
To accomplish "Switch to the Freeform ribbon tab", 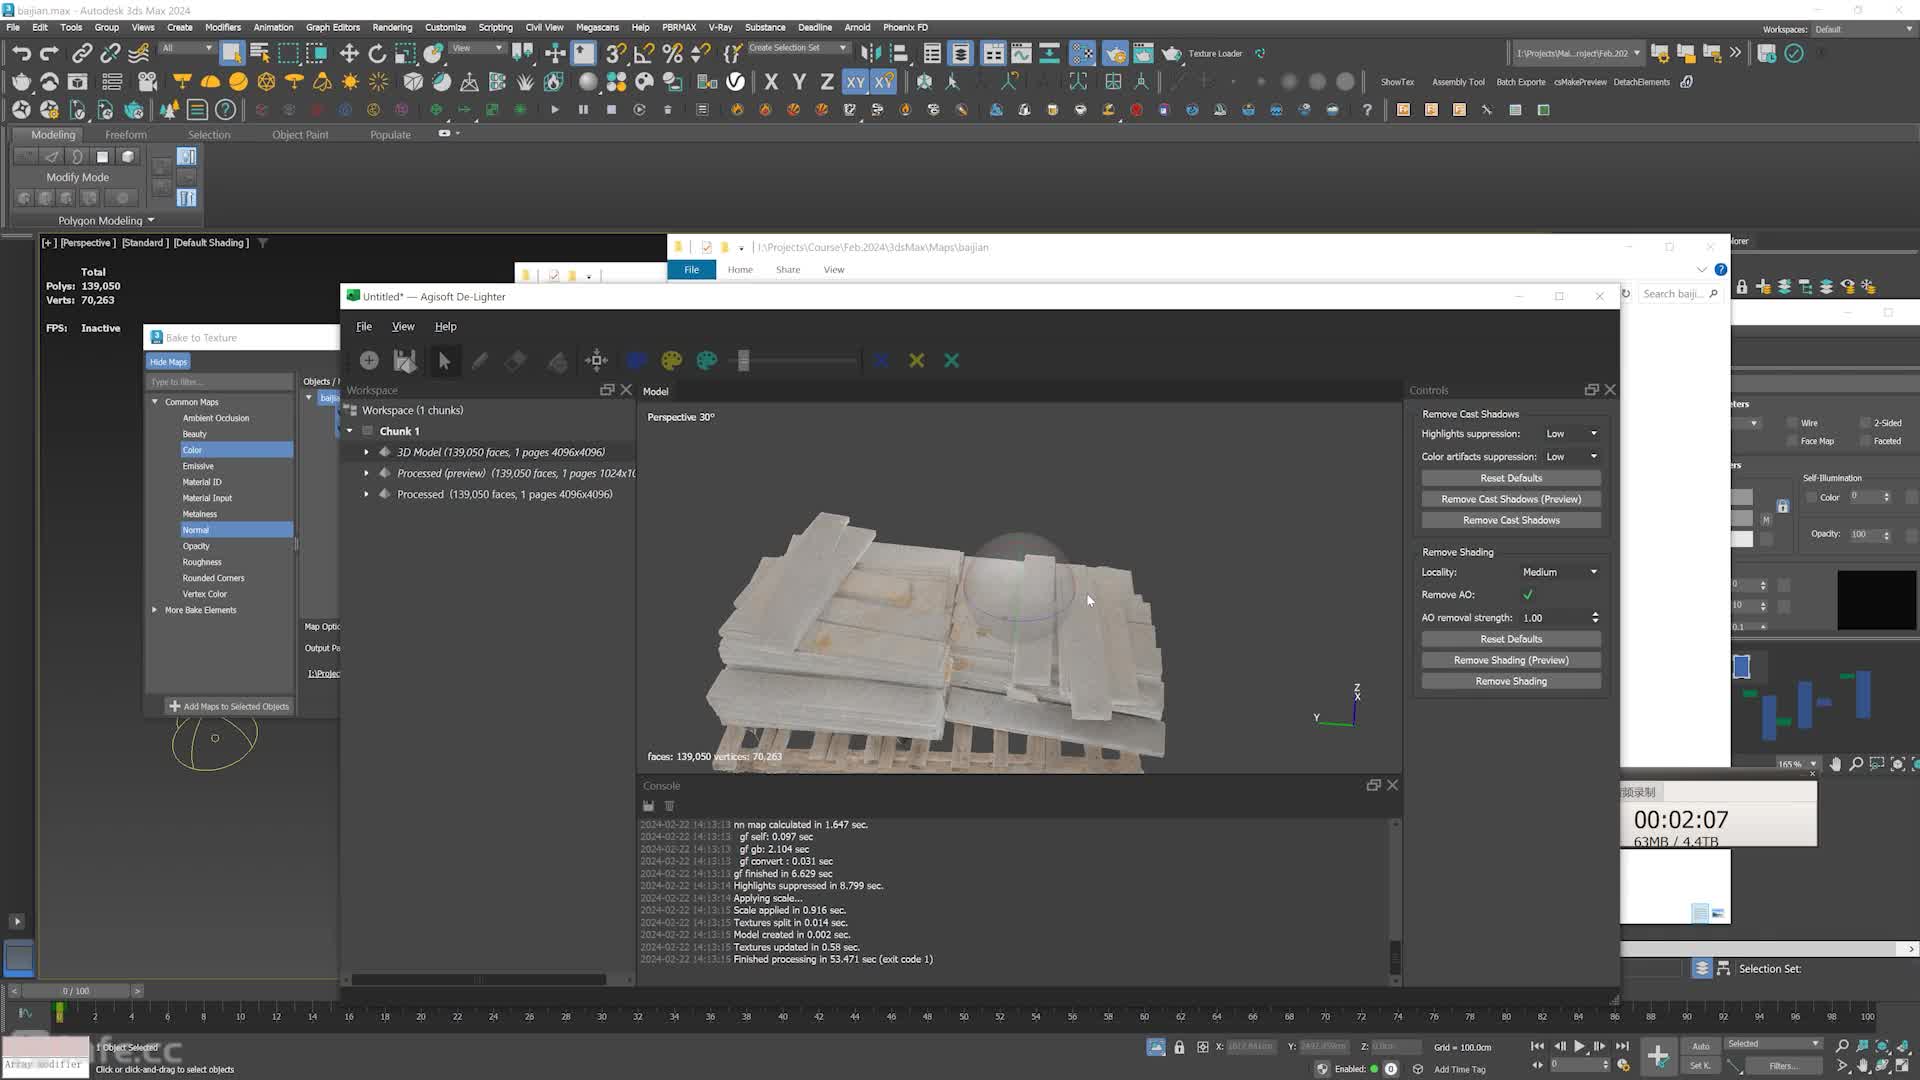I will (x=126, y=135).
